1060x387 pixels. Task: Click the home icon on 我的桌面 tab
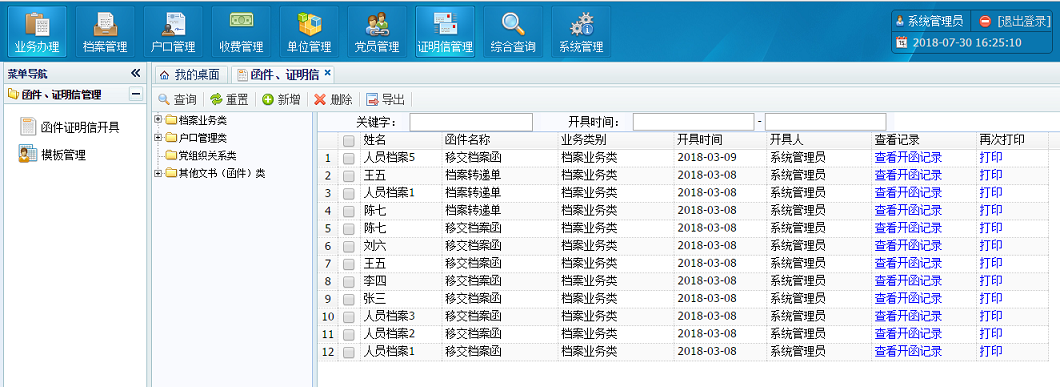[x=164, y=74]
